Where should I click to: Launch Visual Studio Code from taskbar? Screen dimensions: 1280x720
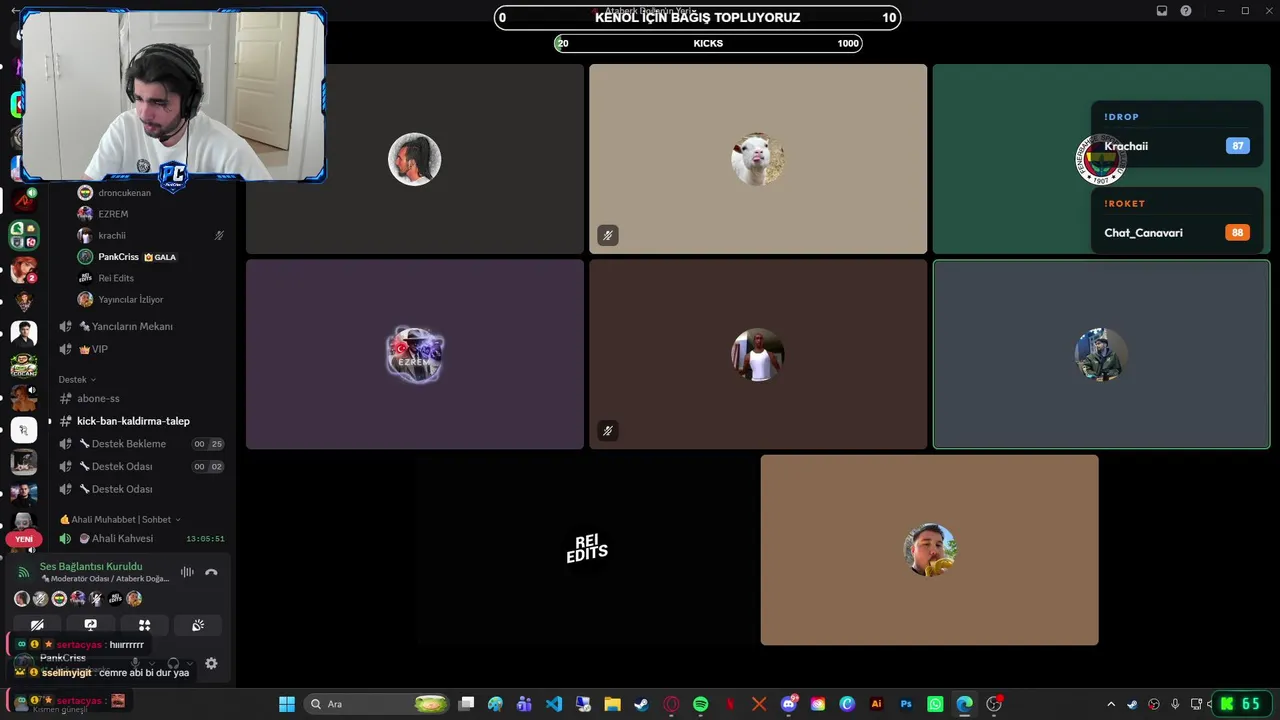[554, 704]
